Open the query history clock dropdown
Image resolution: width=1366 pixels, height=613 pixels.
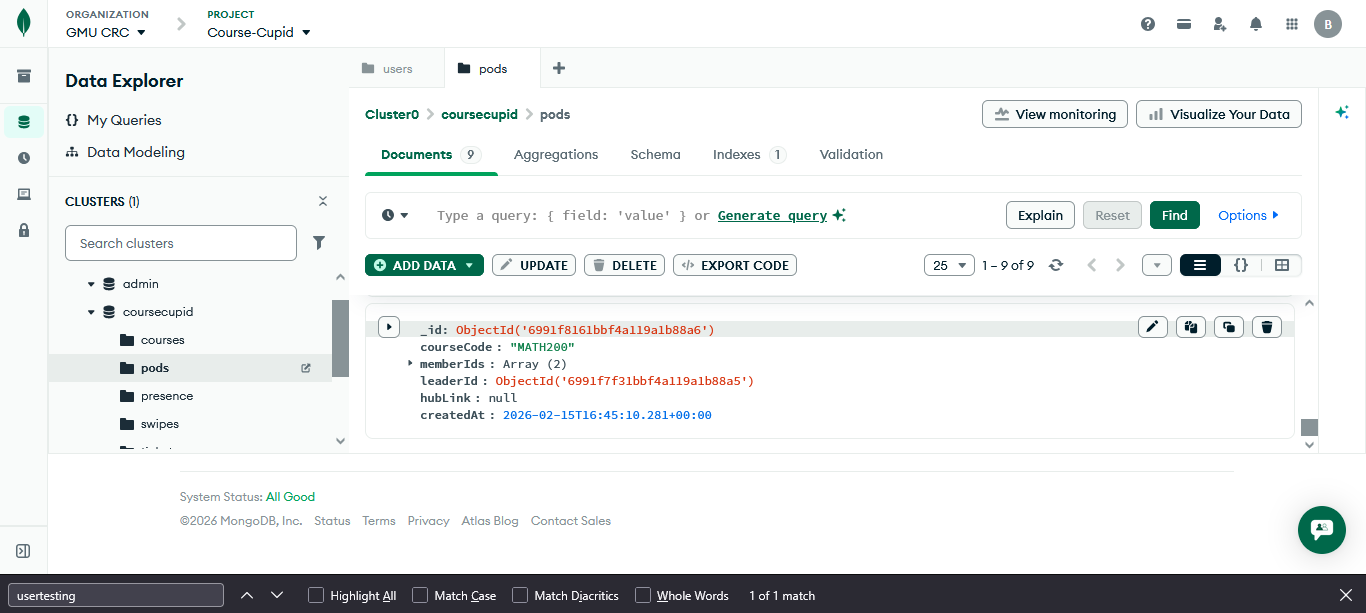point(396,215)
